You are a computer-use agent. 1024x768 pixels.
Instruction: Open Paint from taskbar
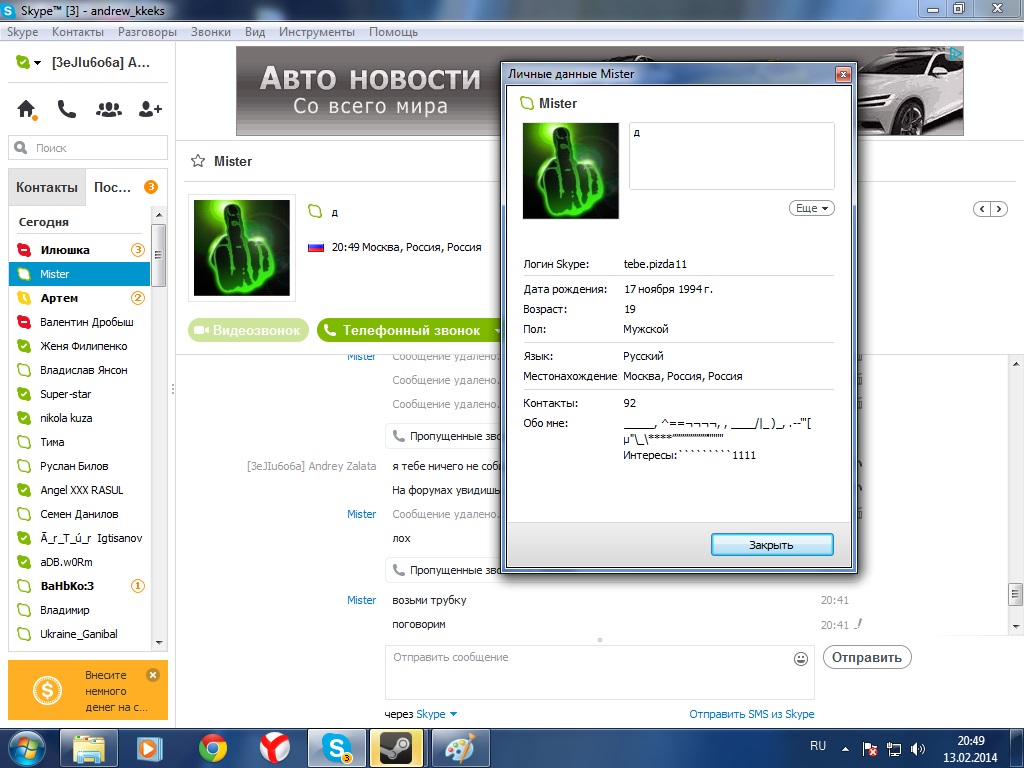pos(459,748)
